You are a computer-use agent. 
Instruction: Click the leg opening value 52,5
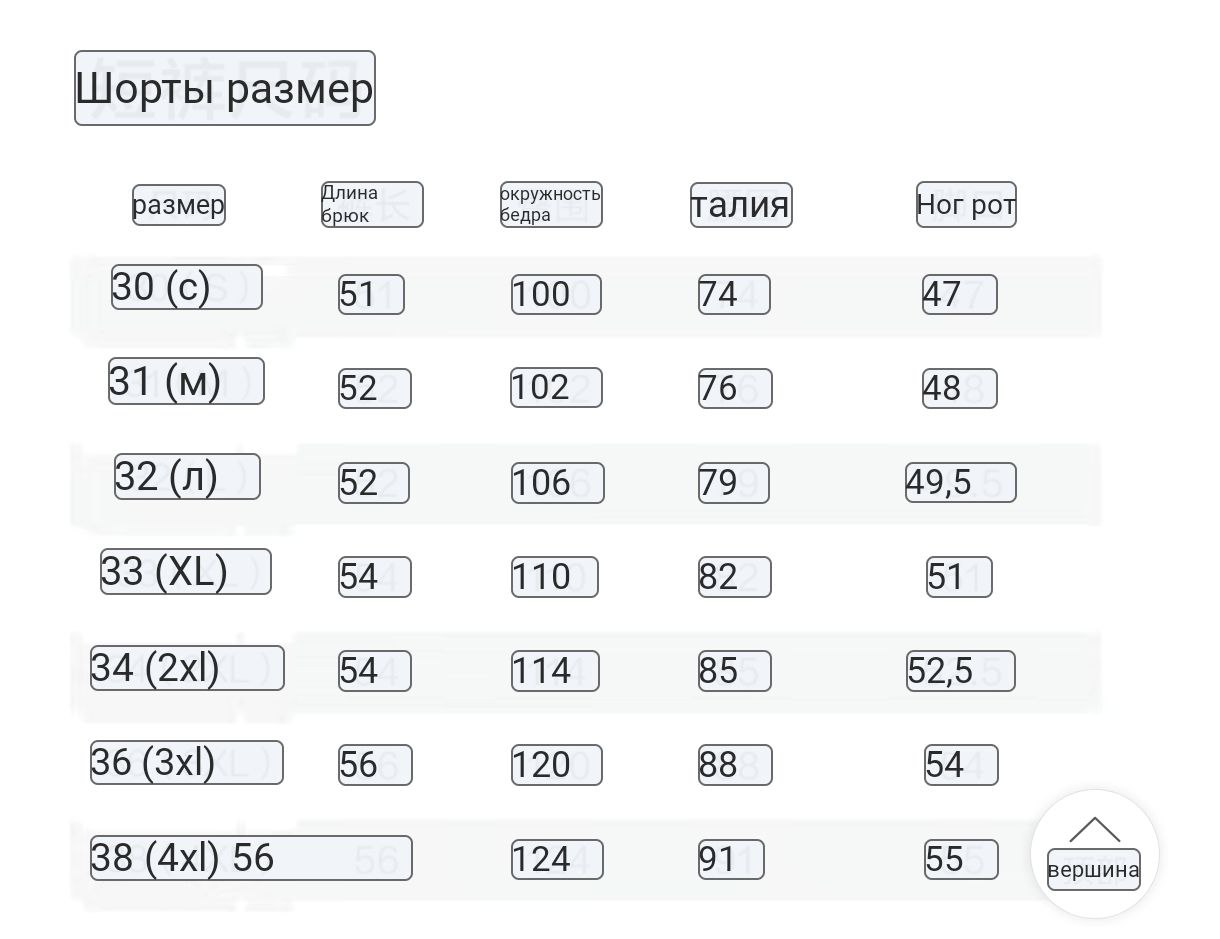[961, 671]
